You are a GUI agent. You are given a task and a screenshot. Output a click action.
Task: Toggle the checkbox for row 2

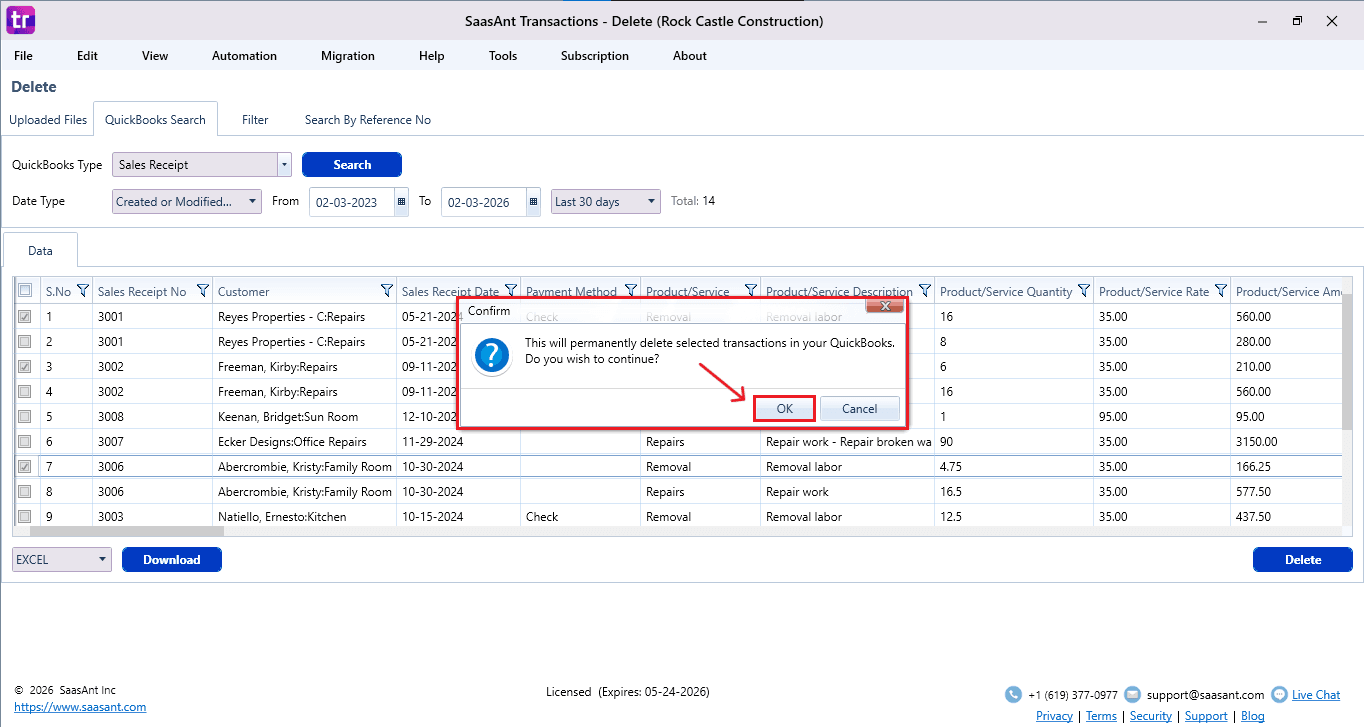point(25,342)
